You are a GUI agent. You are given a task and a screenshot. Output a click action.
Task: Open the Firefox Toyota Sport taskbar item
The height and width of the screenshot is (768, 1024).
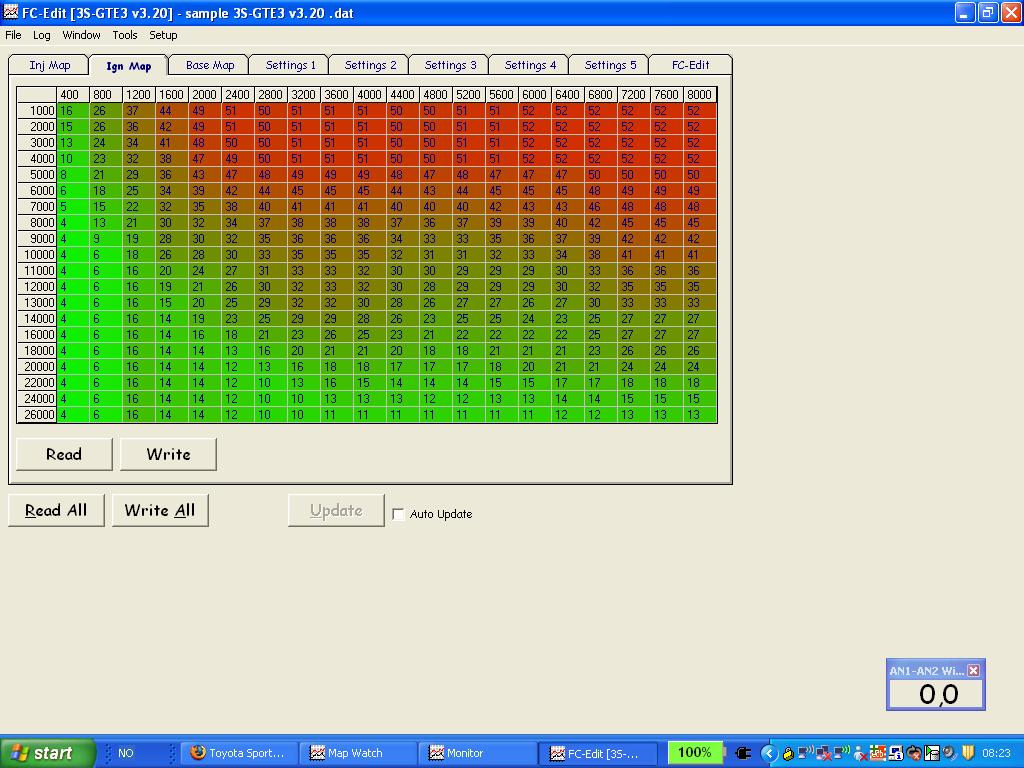(238, 753)
